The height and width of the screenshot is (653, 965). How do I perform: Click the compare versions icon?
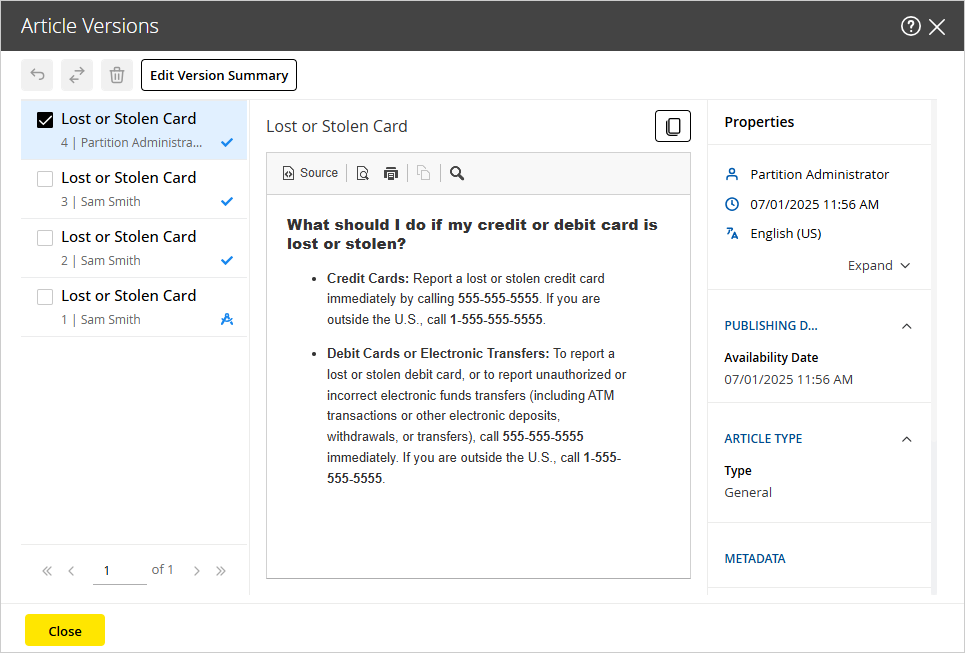pyautogui.click(x=77, y=75)
